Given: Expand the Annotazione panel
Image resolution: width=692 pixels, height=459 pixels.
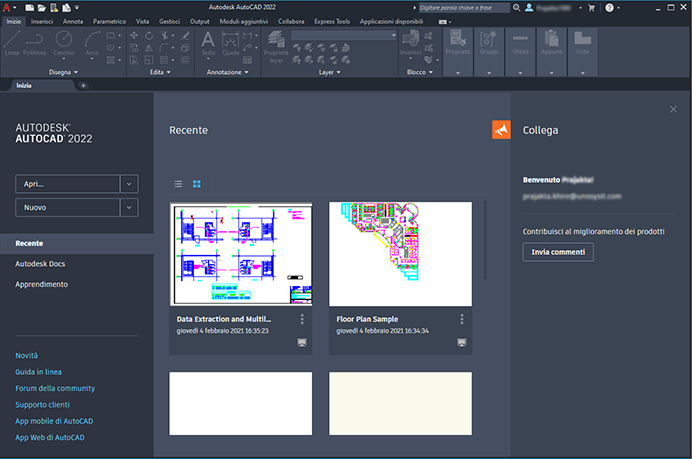Looking at the screenshot, I should coord(227,72).
